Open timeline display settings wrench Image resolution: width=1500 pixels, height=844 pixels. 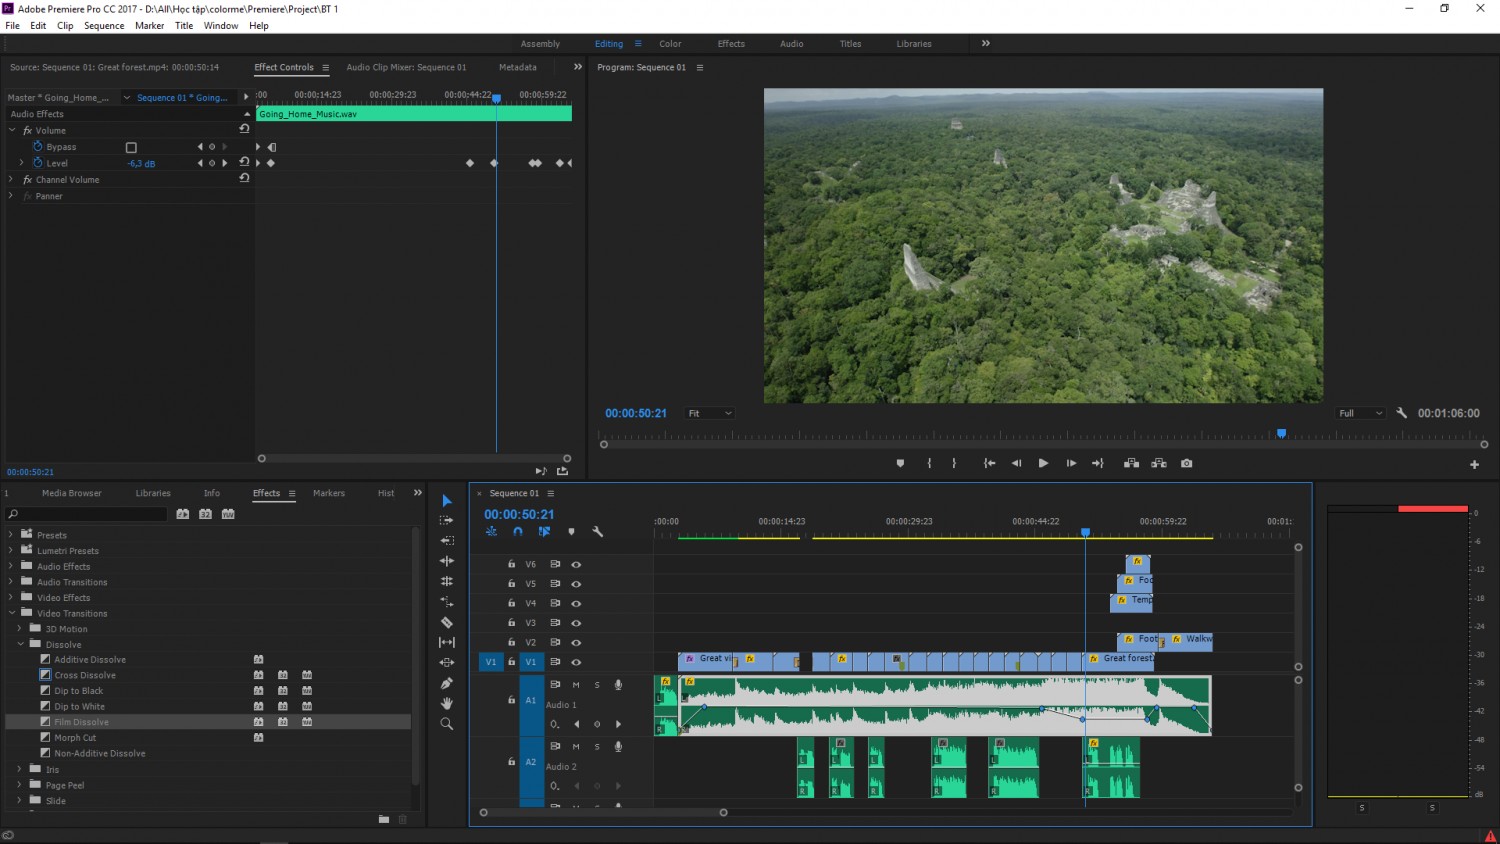[x=598, y=532]
